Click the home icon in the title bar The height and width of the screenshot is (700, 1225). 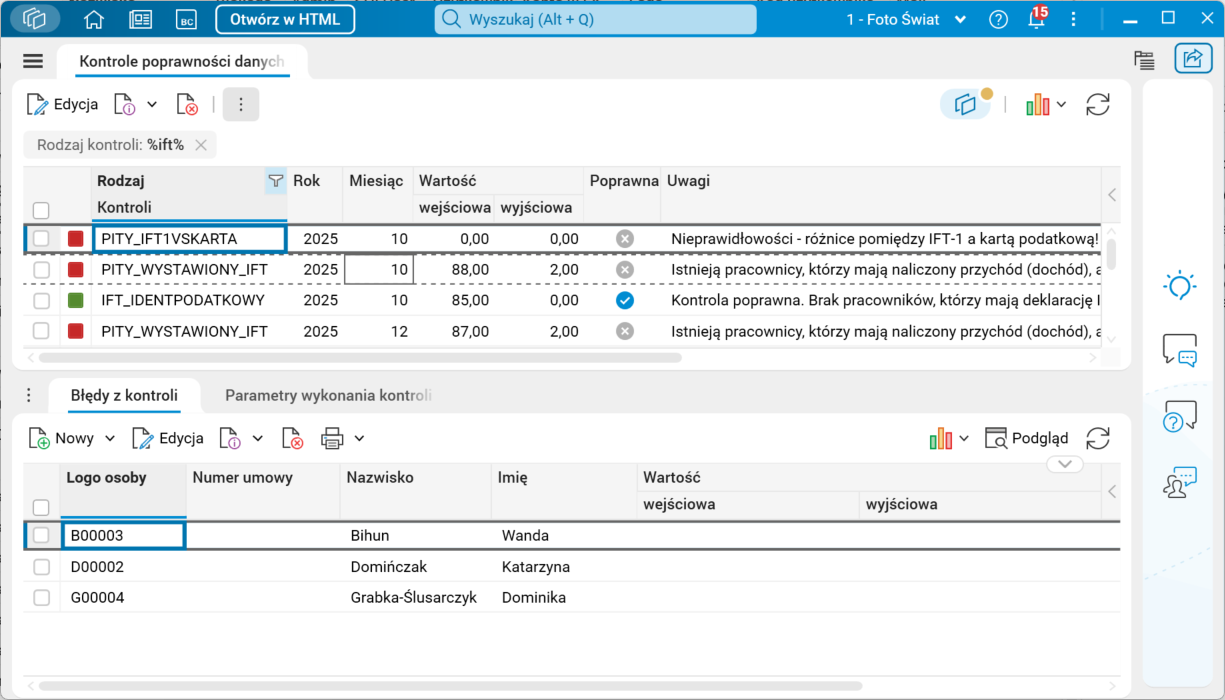point(94,20)
